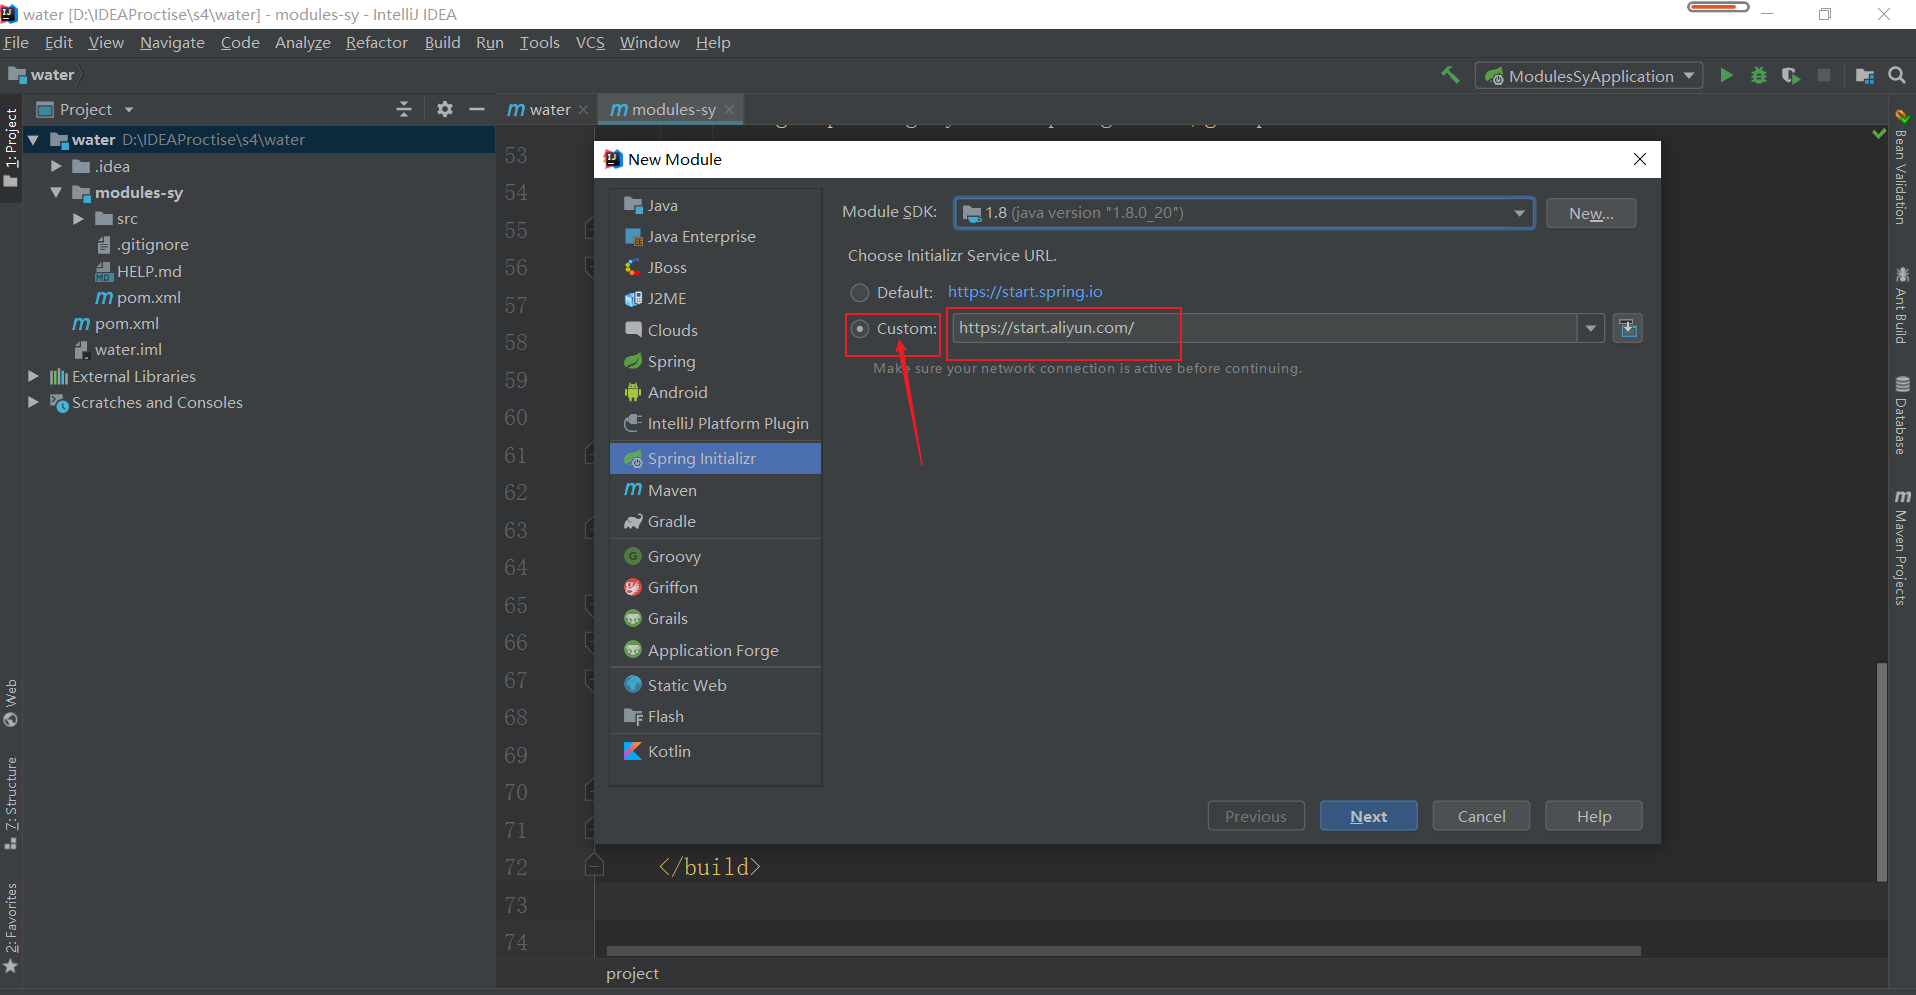The width and height of the screenshot is (1916, 995).
Task: Click the editor horizontal scrollbar
Action: pos(1123,951)
